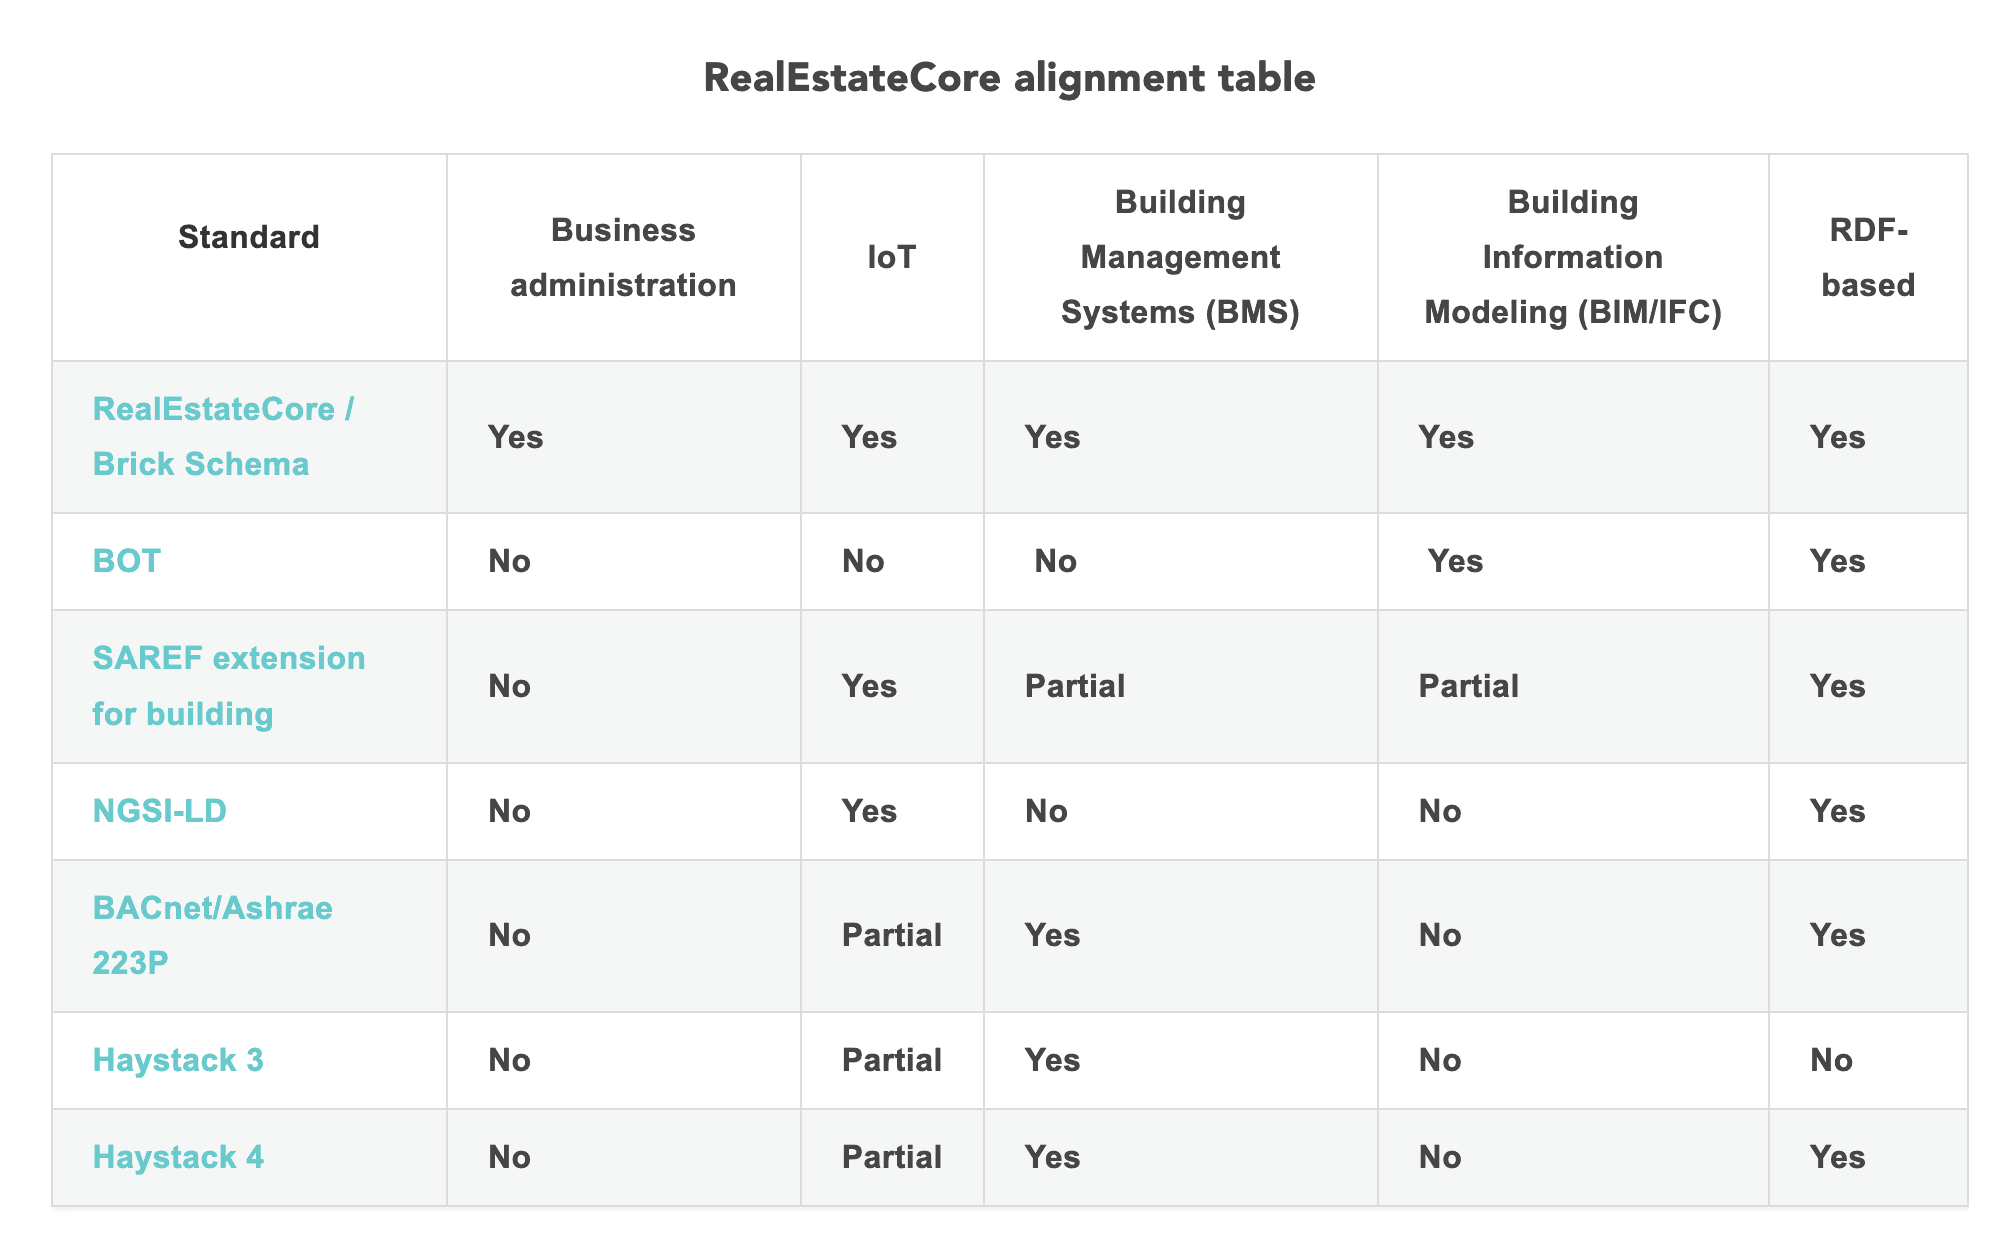Image resolution: width=2008 pixels, height=1256 pixels.
Task: Open the Haystack 3 link
Action: (x=178, y=1060)
